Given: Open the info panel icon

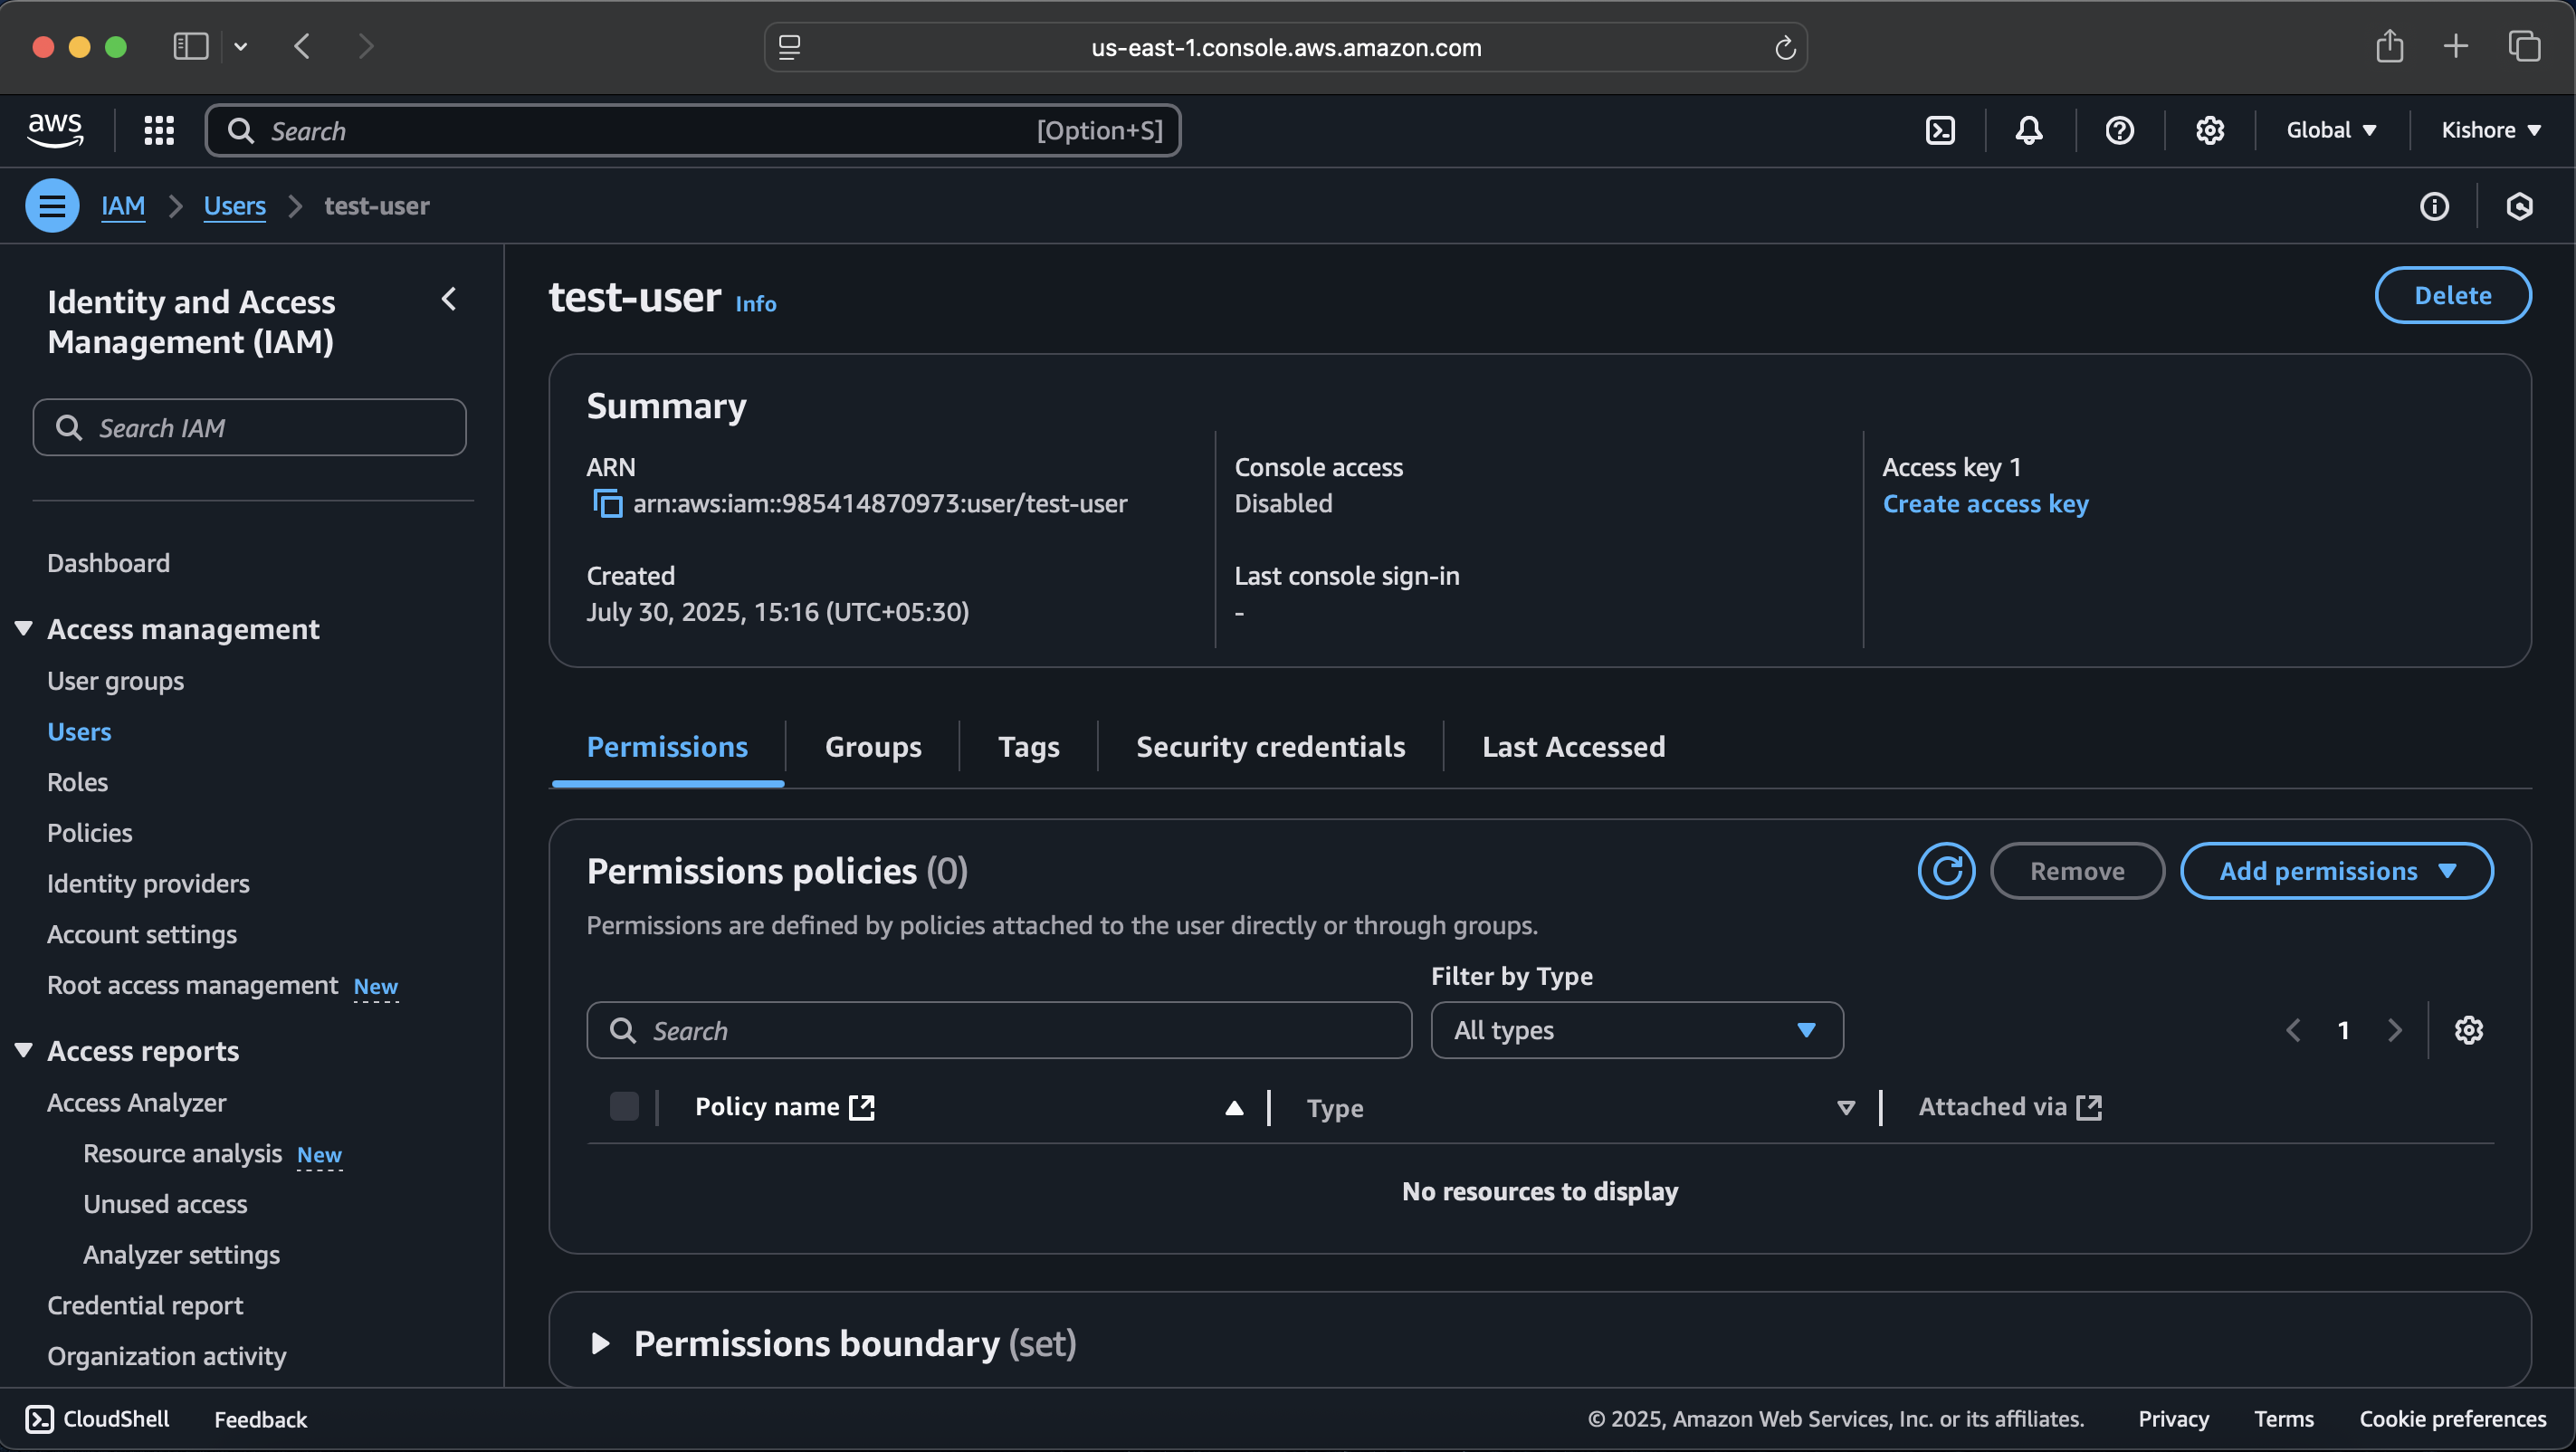Looking at the screenshot, I should pos(2433,206).
